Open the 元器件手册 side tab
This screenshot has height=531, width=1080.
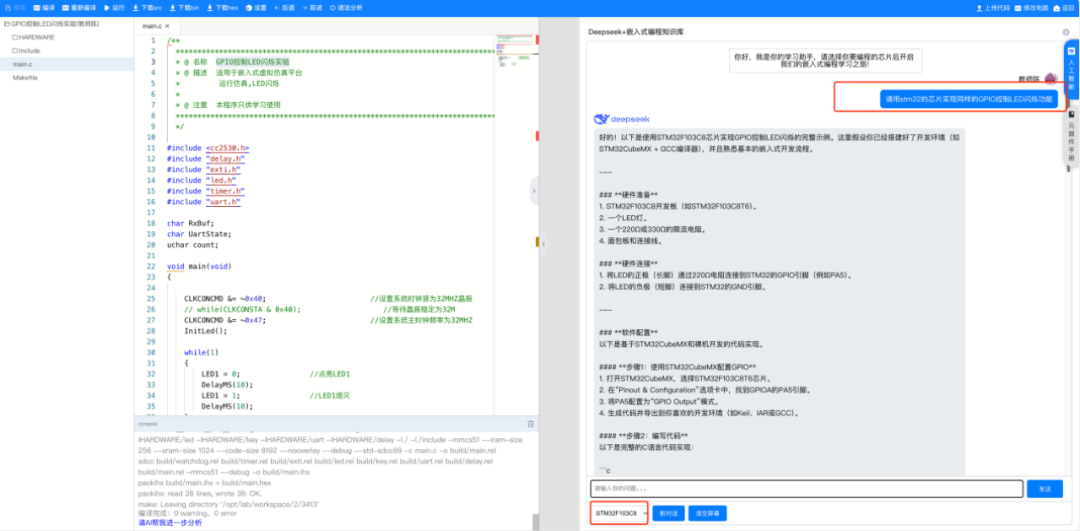click(x=1071, y=136)
